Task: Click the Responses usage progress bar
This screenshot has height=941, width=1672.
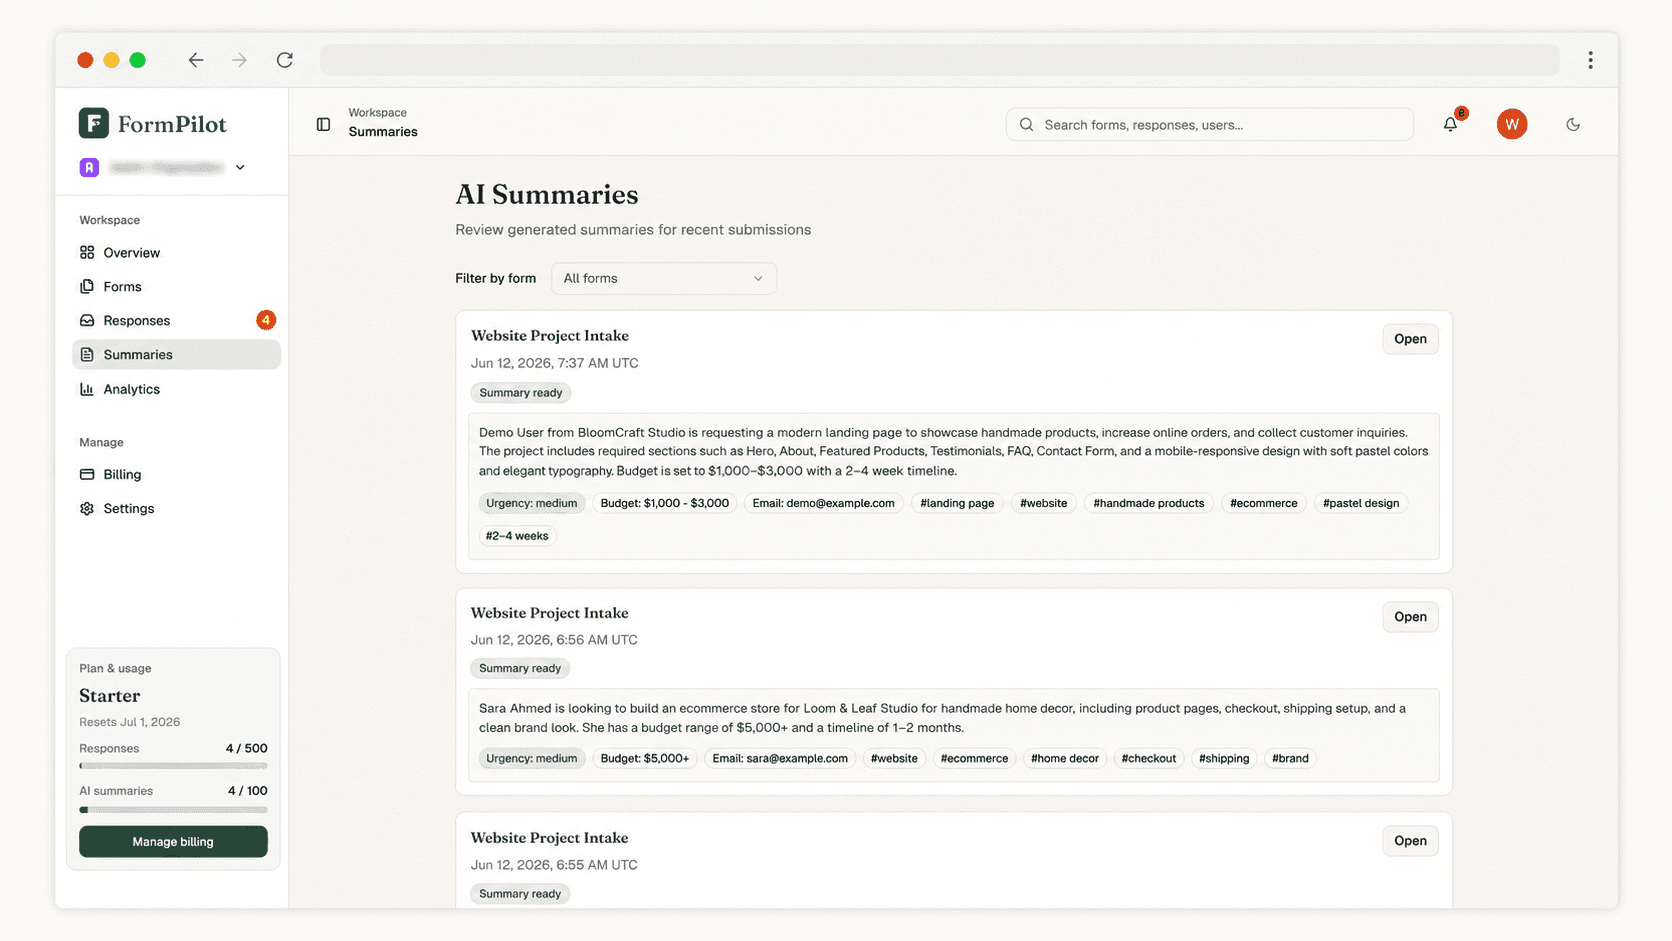Action: (173, 766)
